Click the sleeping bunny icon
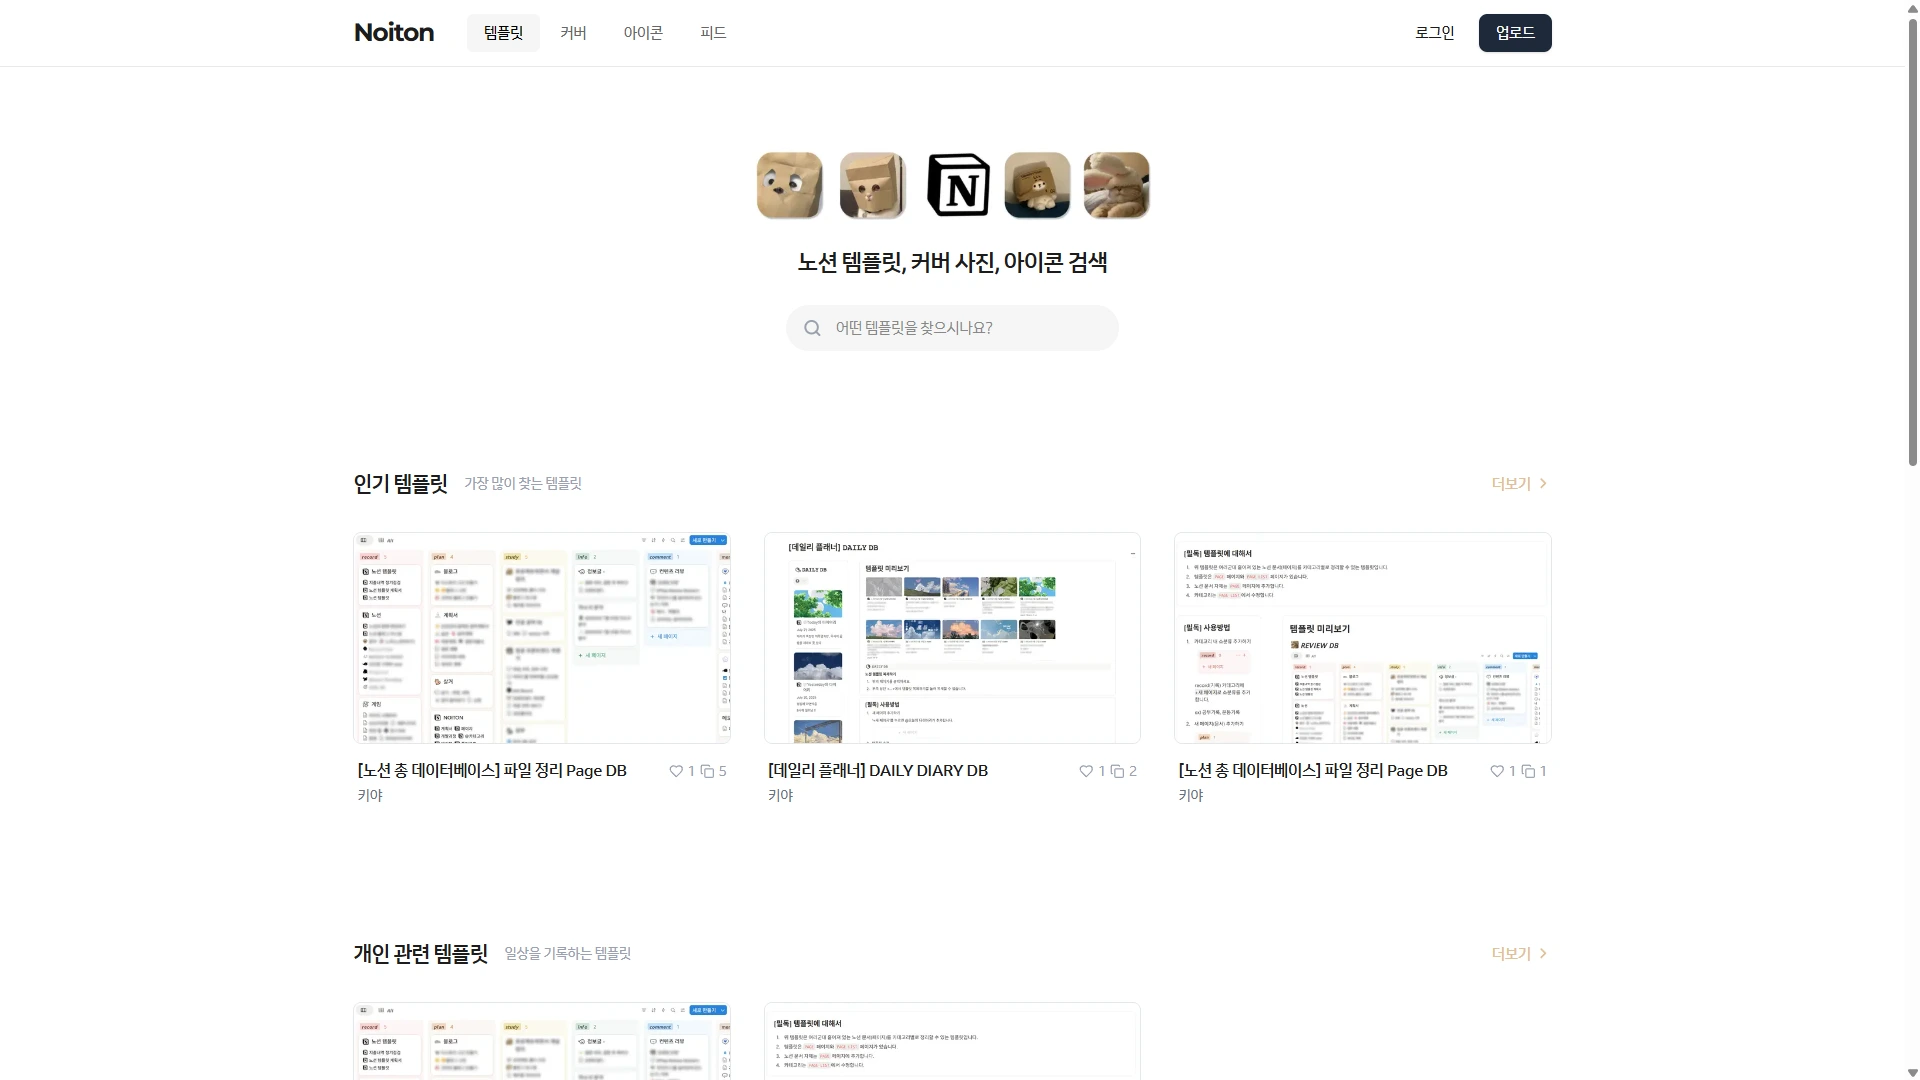 tap(1116, 185)
